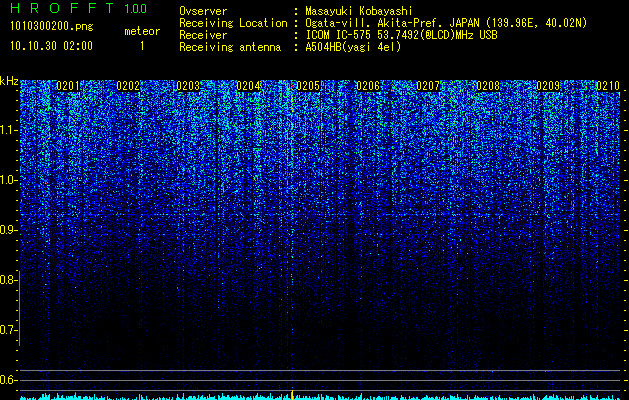
Task: Click the 0207 time marker
Action: [x=428, y=86]
